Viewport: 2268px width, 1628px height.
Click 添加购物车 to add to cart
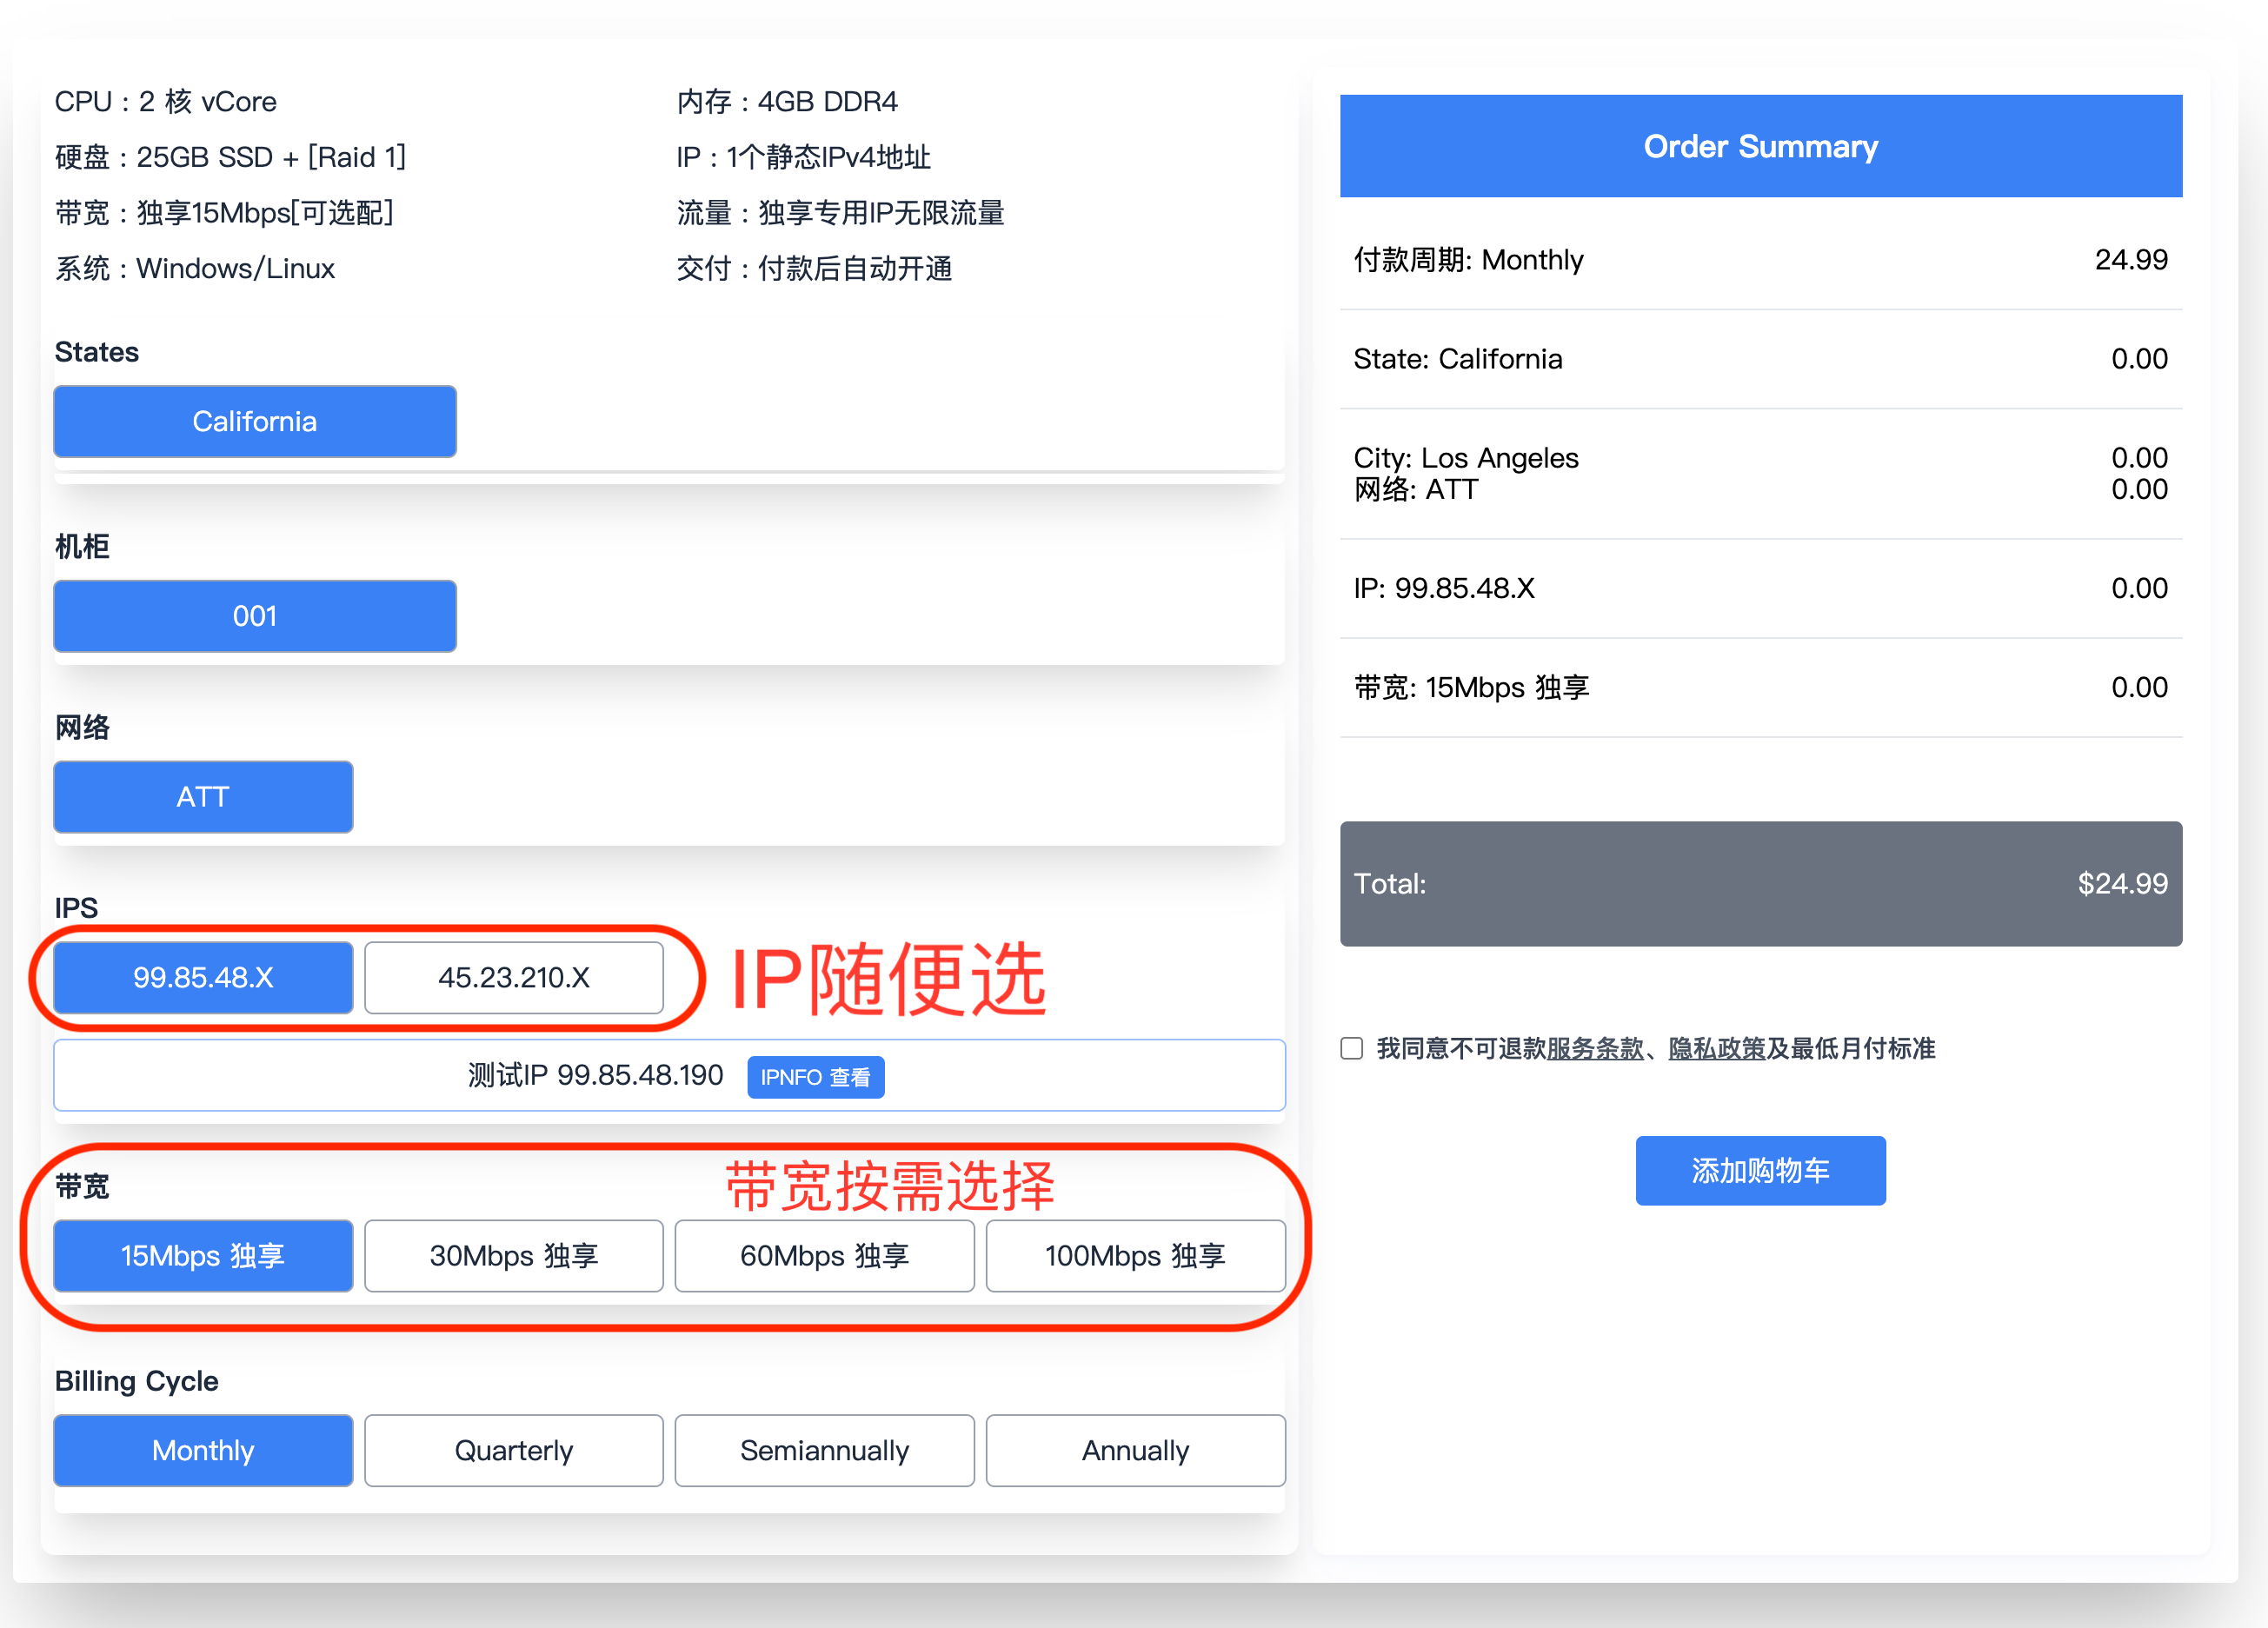click(x=1760, y=1170)
